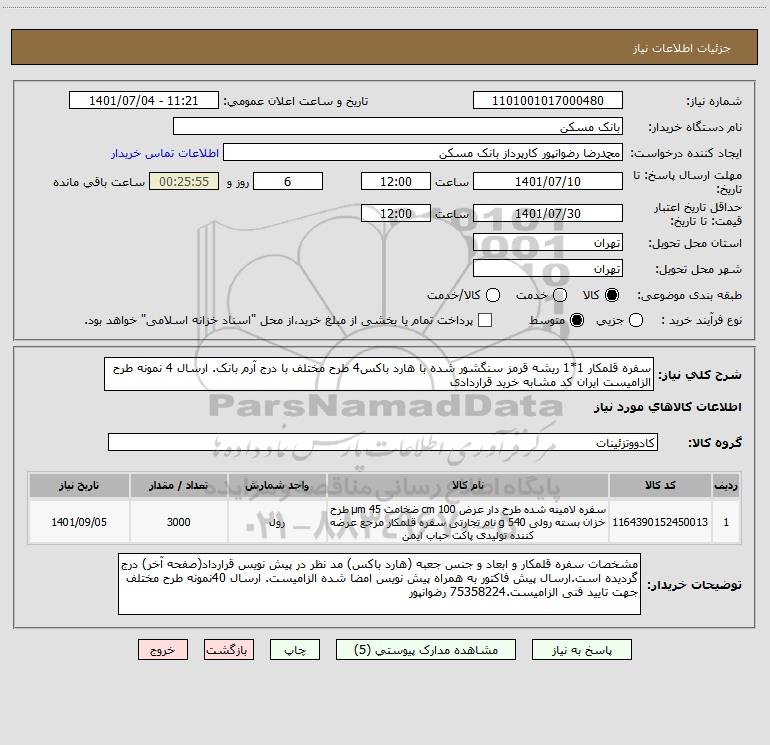Click the تعداد / مقدار column header

pyautogui.click(x=178, y=485)
